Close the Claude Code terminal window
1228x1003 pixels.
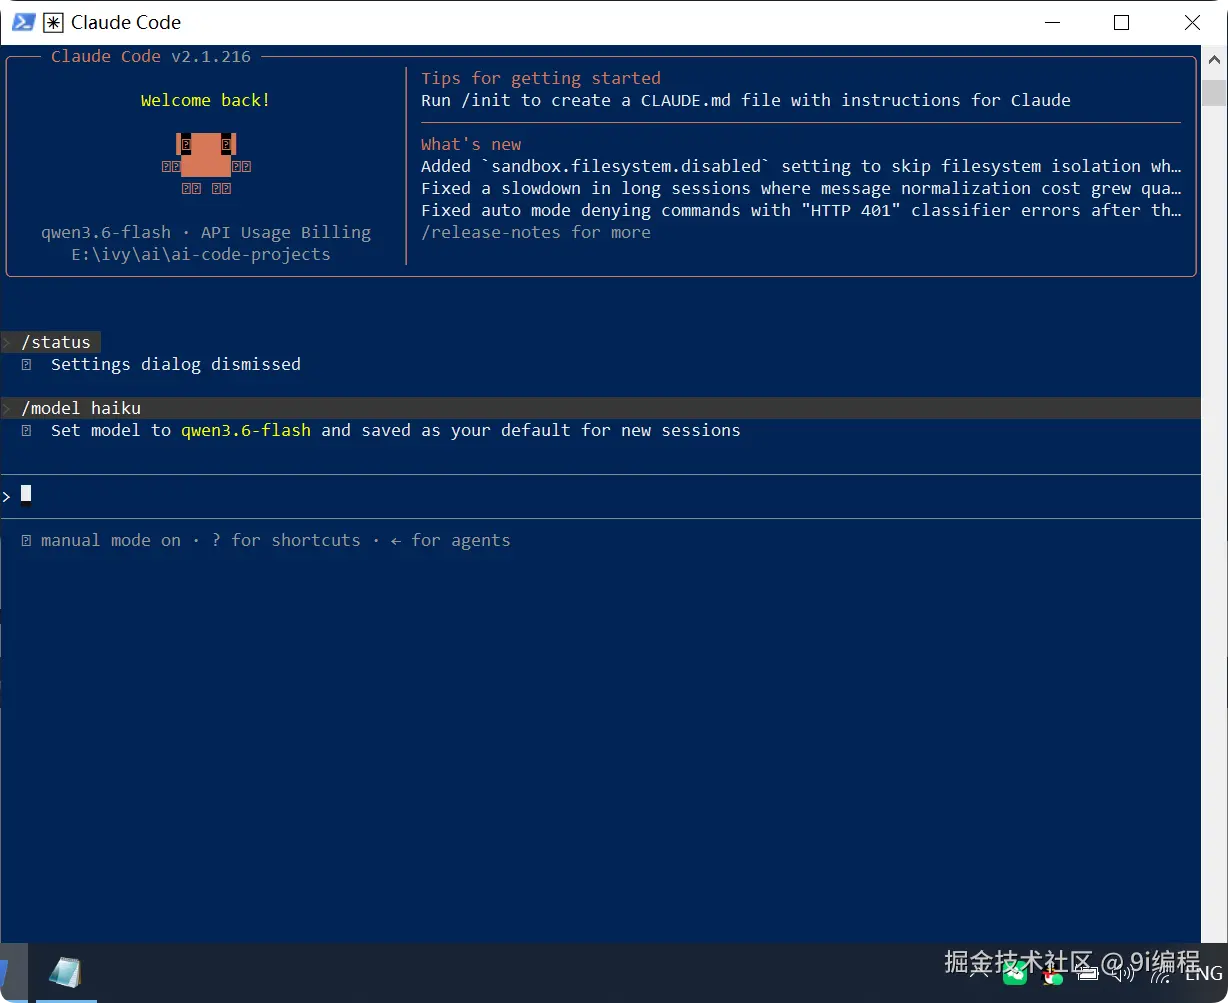[x=1192, y=22]
